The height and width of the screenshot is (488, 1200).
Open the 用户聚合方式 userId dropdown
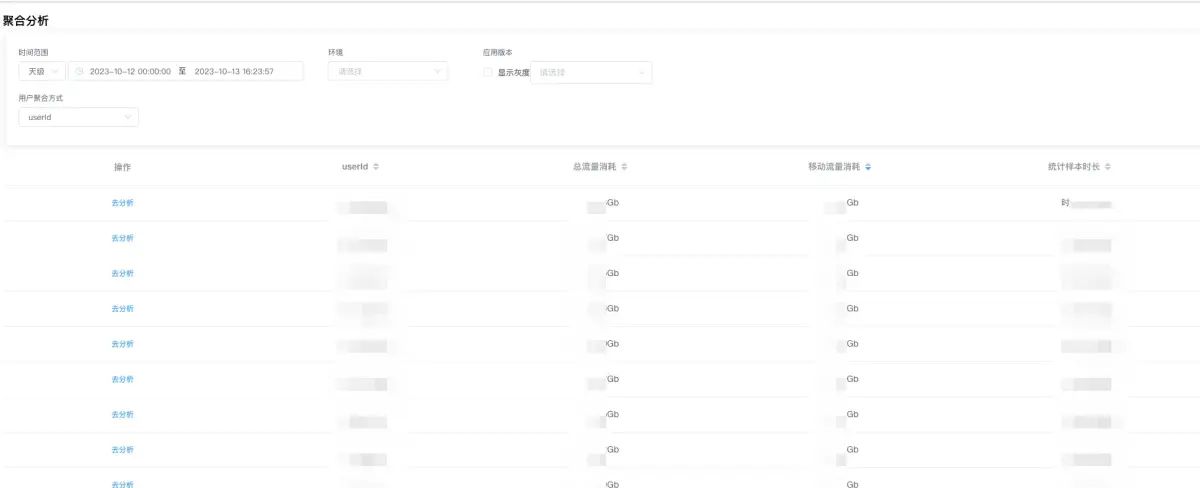pos(78,117)
